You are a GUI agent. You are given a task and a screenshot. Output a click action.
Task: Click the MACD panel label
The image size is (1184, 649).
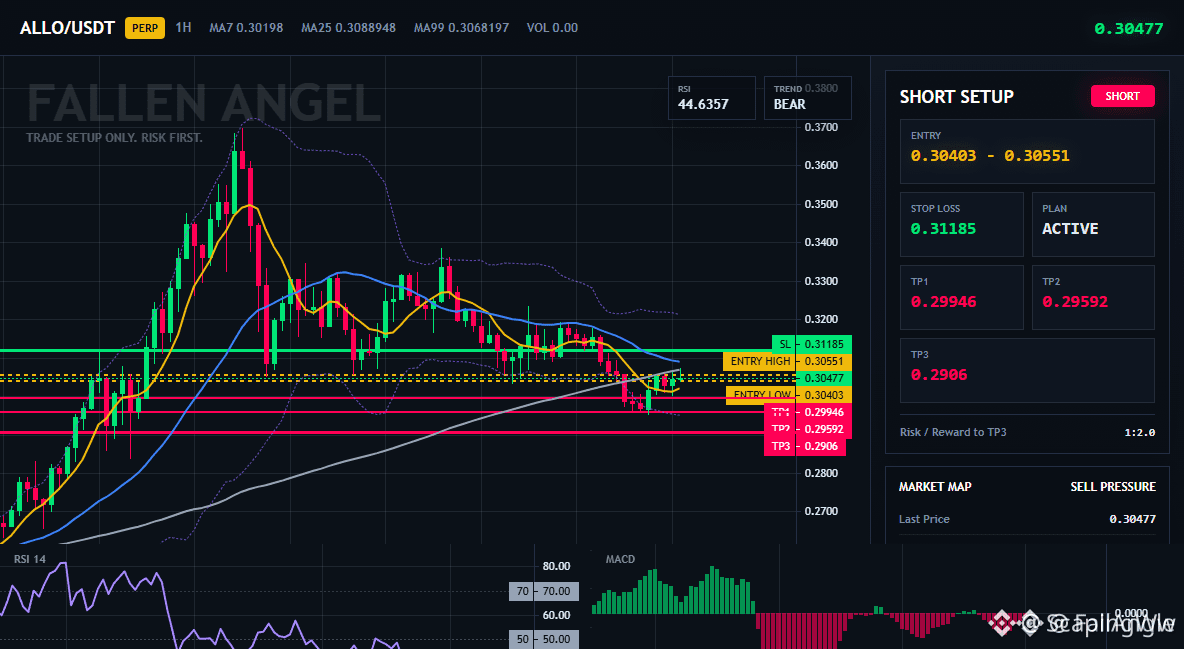[x=620, y=559]
